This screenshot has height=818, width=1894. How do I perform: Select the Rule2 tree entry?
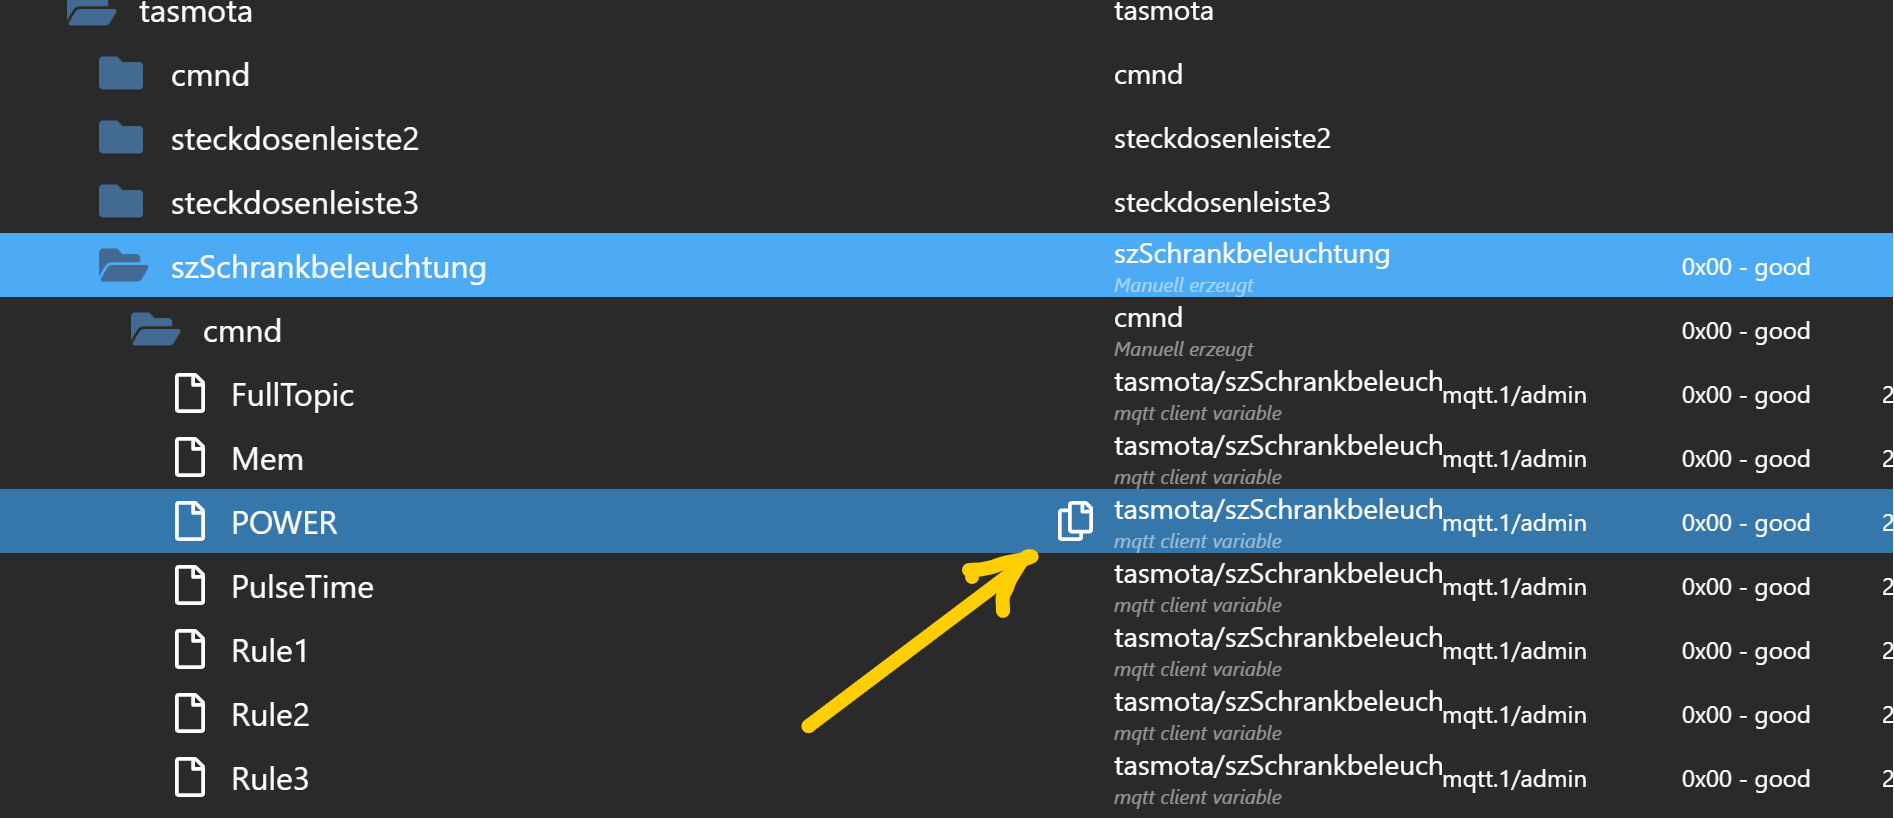270,714
